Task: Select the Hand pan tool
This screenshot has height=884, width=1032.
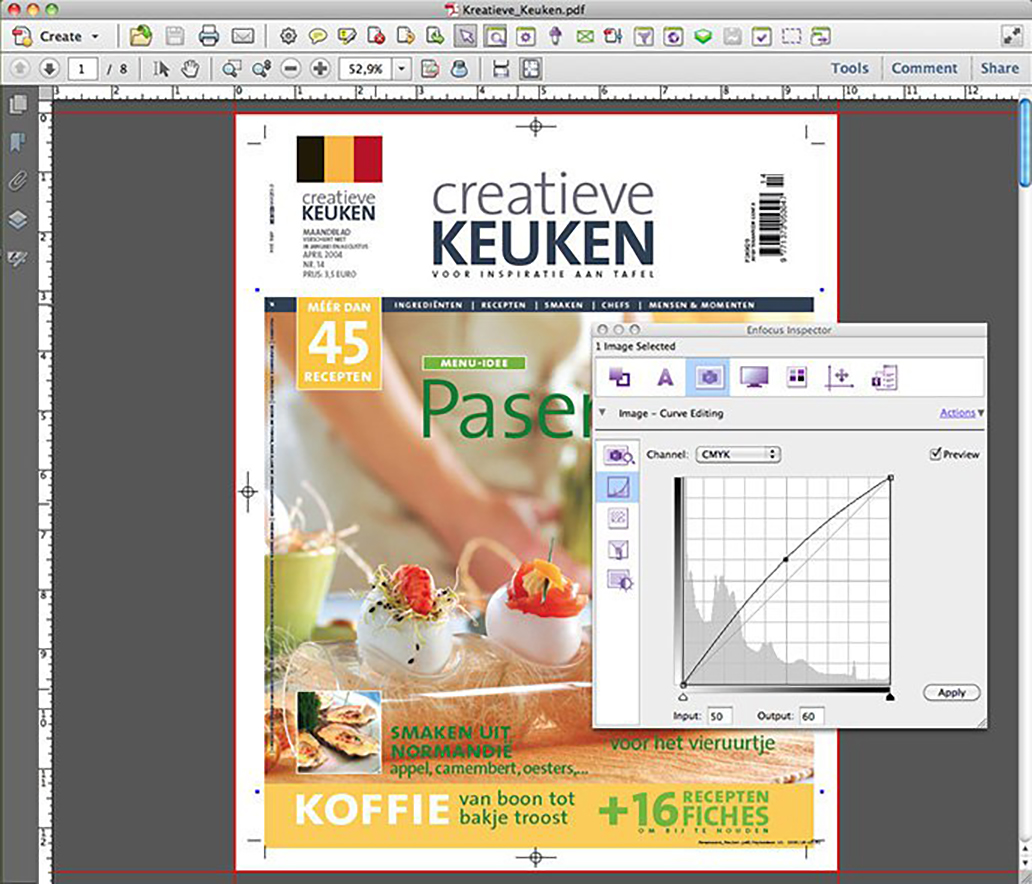Action: click(x=190, y=68)
